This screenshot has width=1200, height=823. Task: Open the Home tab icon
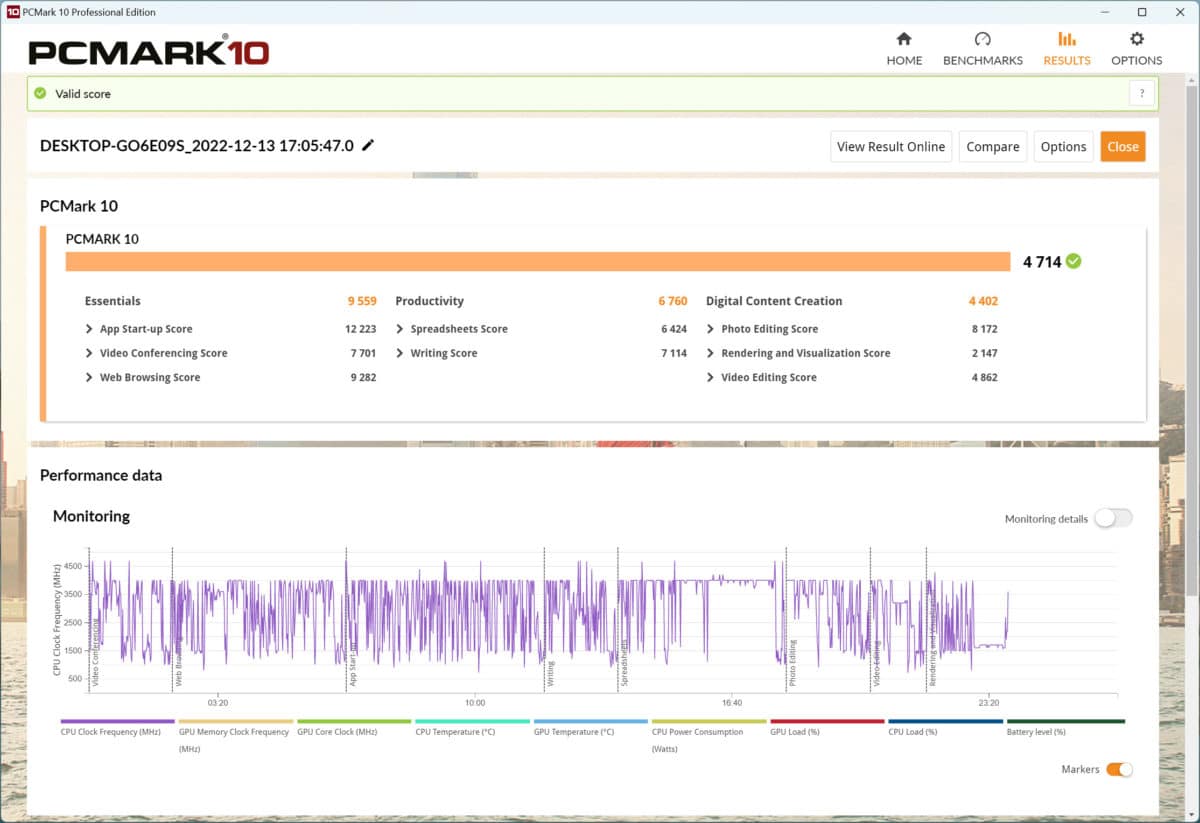click(904, 40)
